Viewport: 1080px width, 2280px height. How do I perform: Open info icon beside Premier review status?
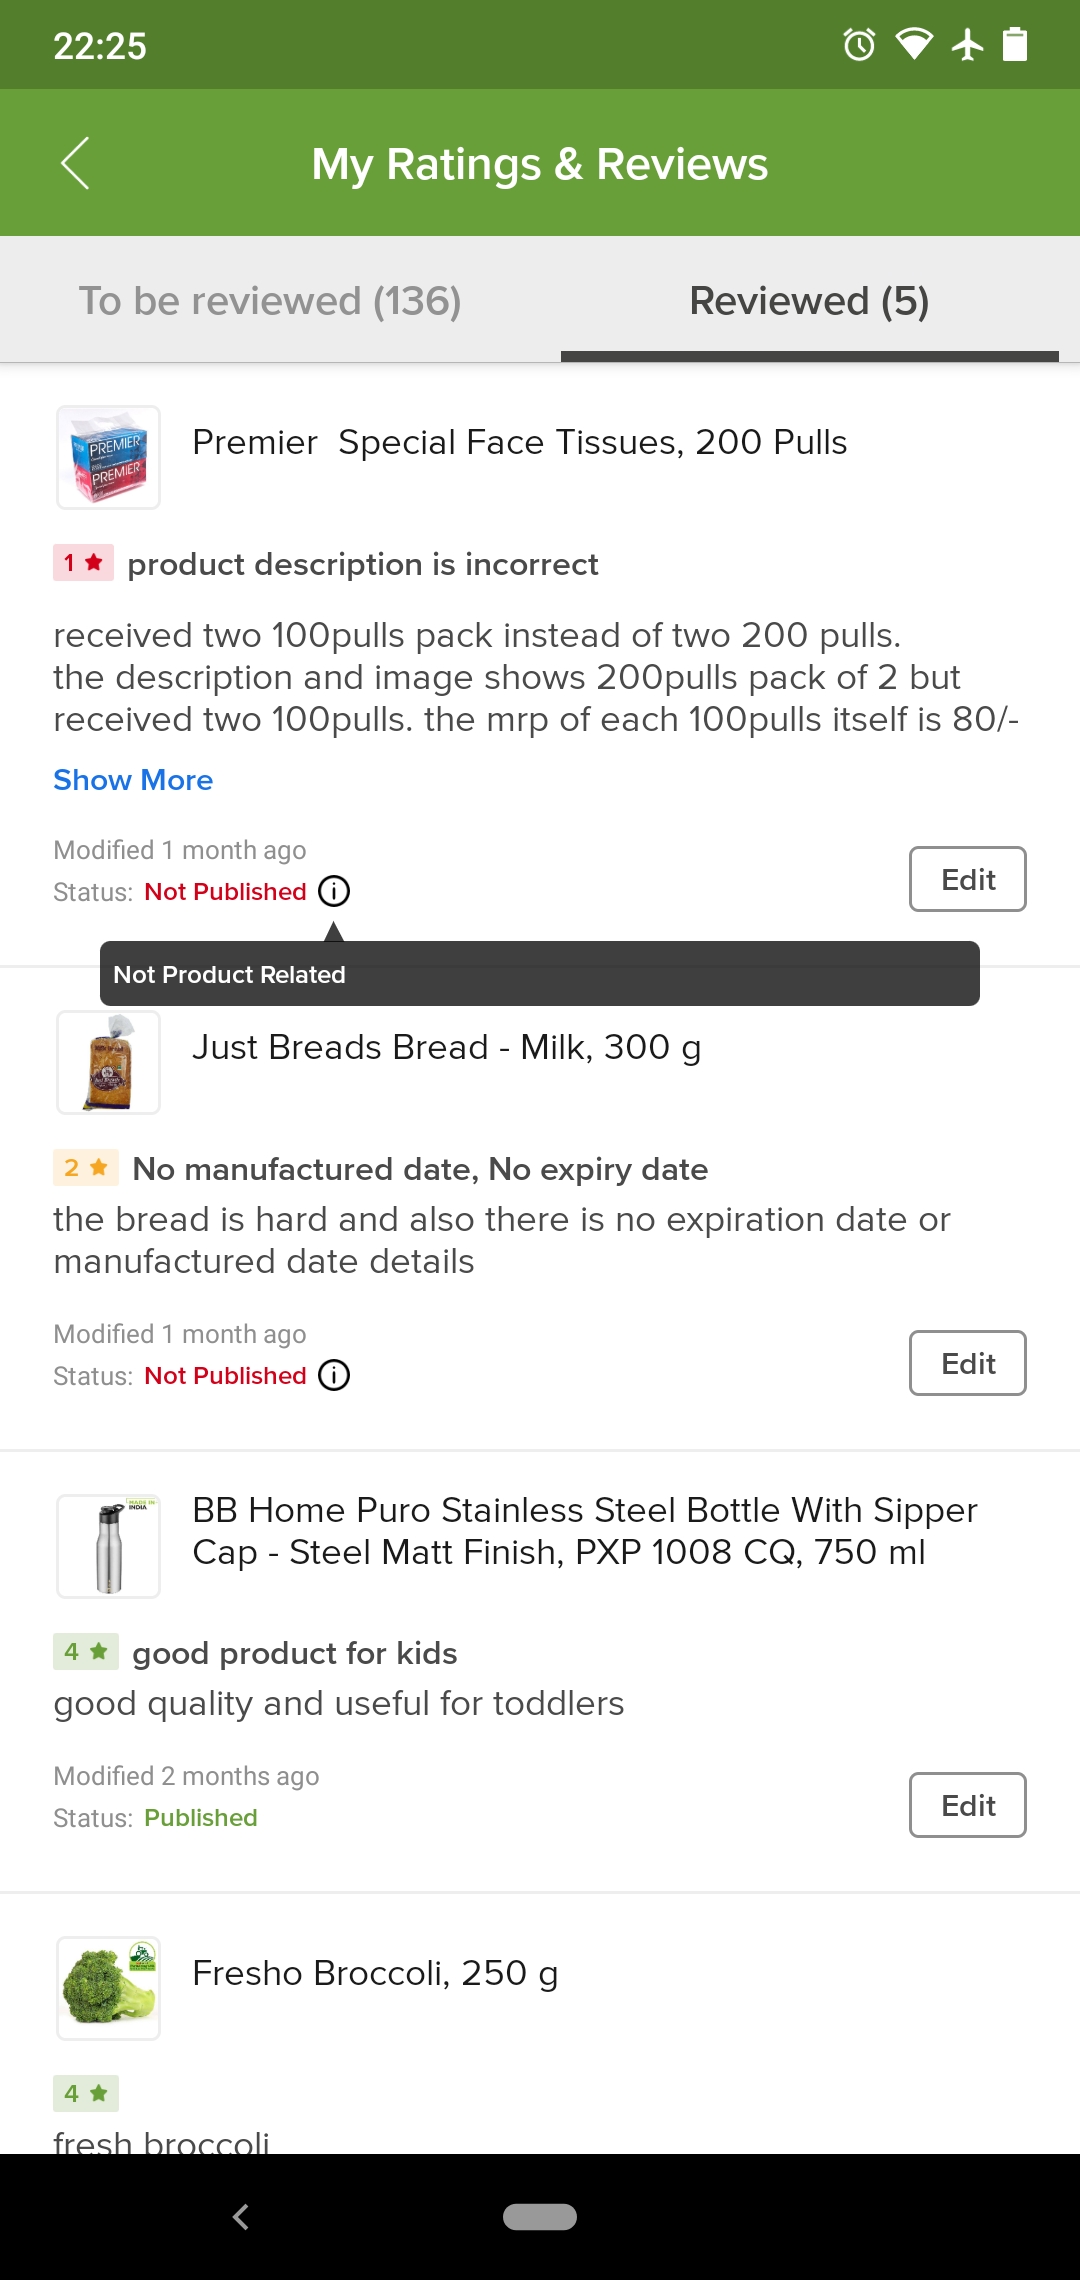[x=332, y=891]
